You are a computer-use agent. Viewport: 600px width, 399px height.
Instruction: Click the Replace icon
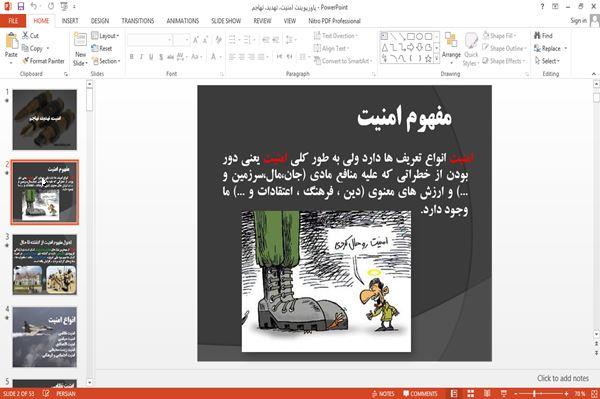537,48
